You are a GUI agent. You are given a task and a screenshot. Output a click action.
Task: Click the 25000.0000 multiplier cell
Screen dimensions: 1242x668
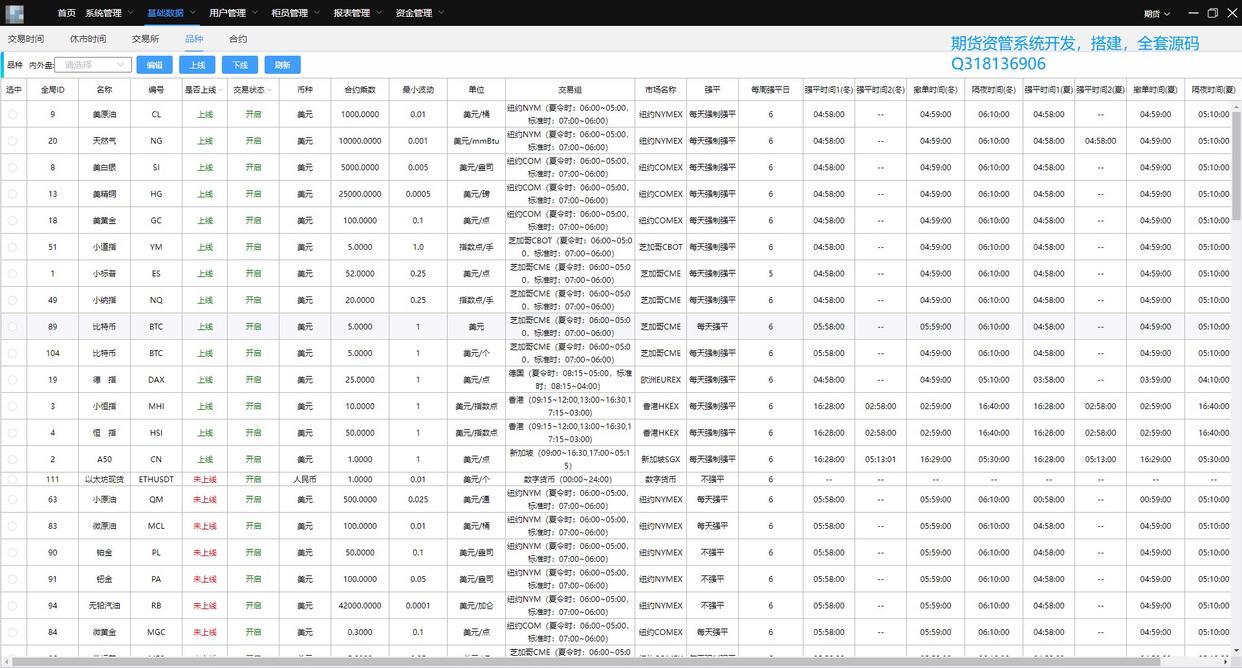click(360, 194)
